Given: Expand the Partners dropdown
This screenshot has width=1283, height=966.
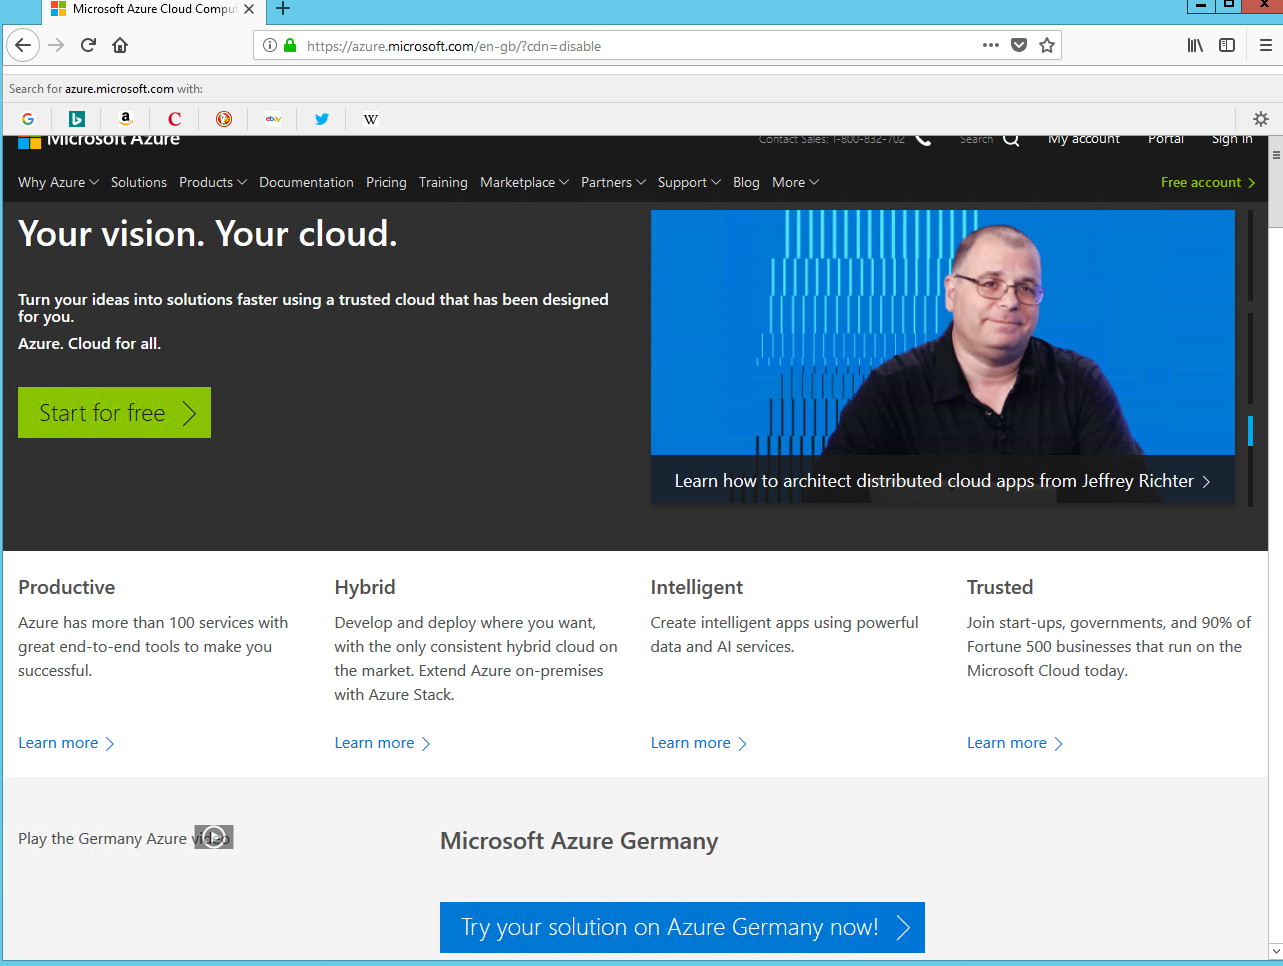Looking at the screenshot, I should (613, 182).
